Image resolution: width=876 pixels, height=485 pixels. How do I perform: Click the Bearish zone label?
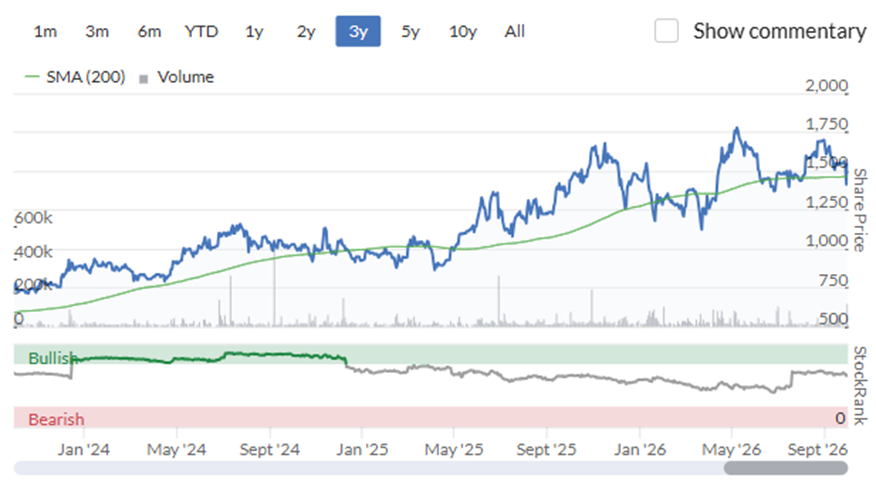coord(56,419)
